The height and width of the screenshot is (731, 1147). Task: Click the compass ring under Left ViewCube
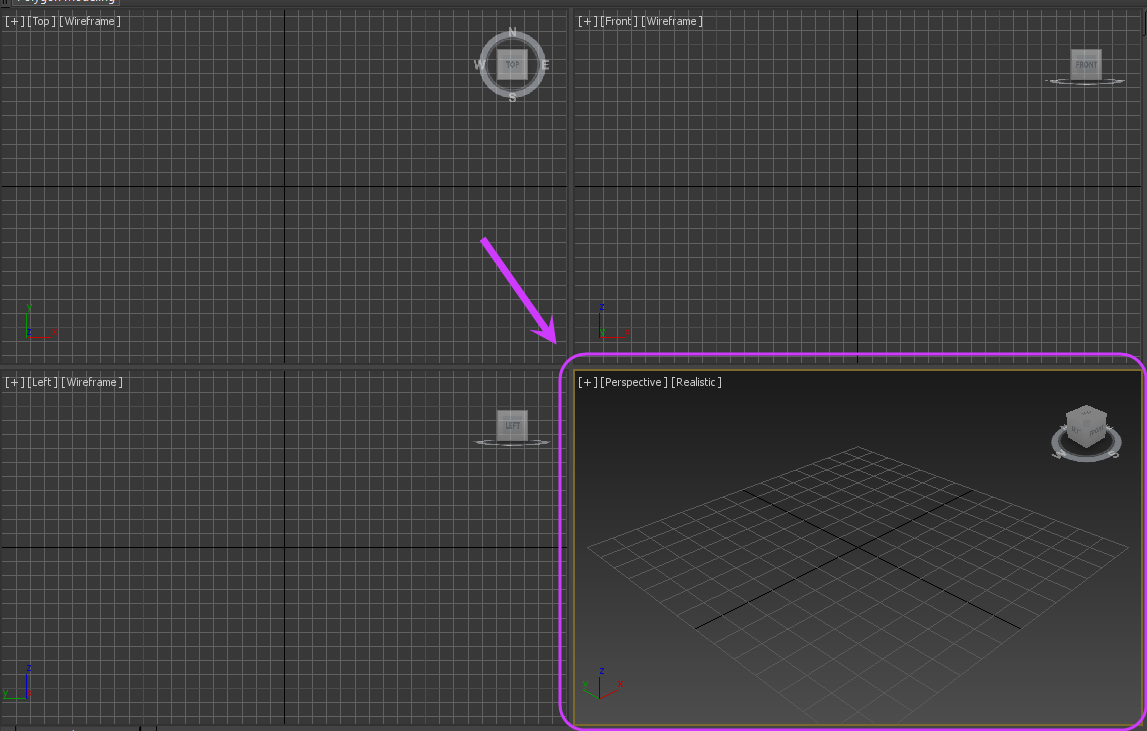click(512, 443)
